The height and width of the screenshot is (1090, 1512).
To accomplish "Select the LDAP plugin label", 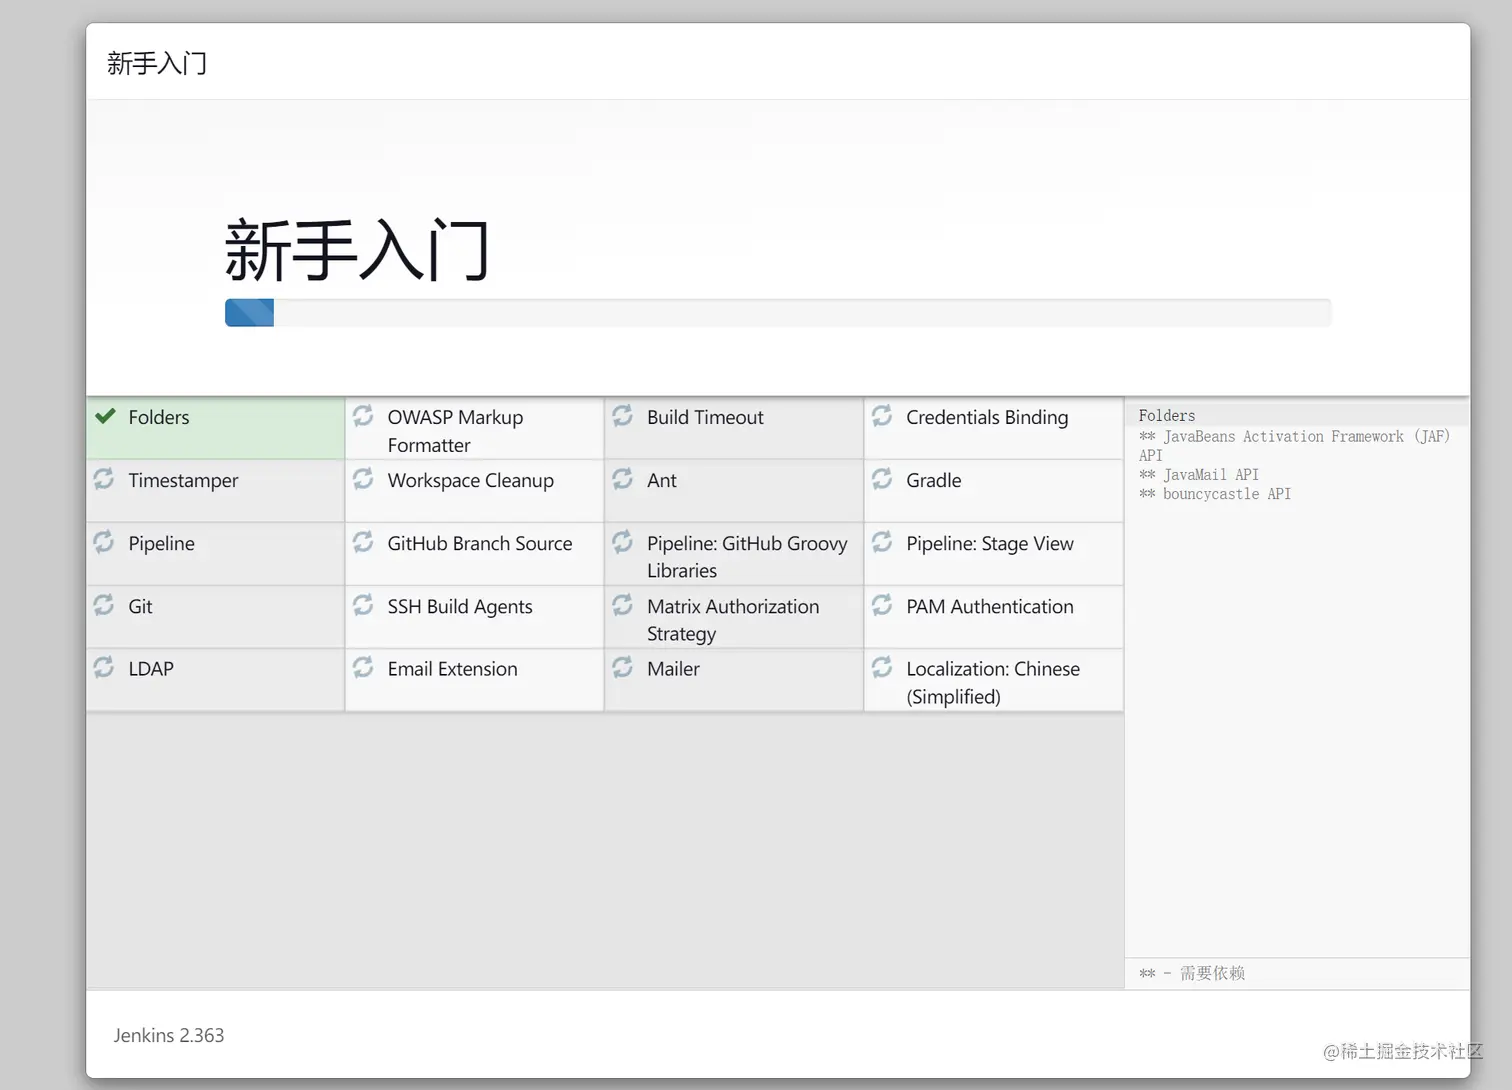I will click(x=151, y=669).
